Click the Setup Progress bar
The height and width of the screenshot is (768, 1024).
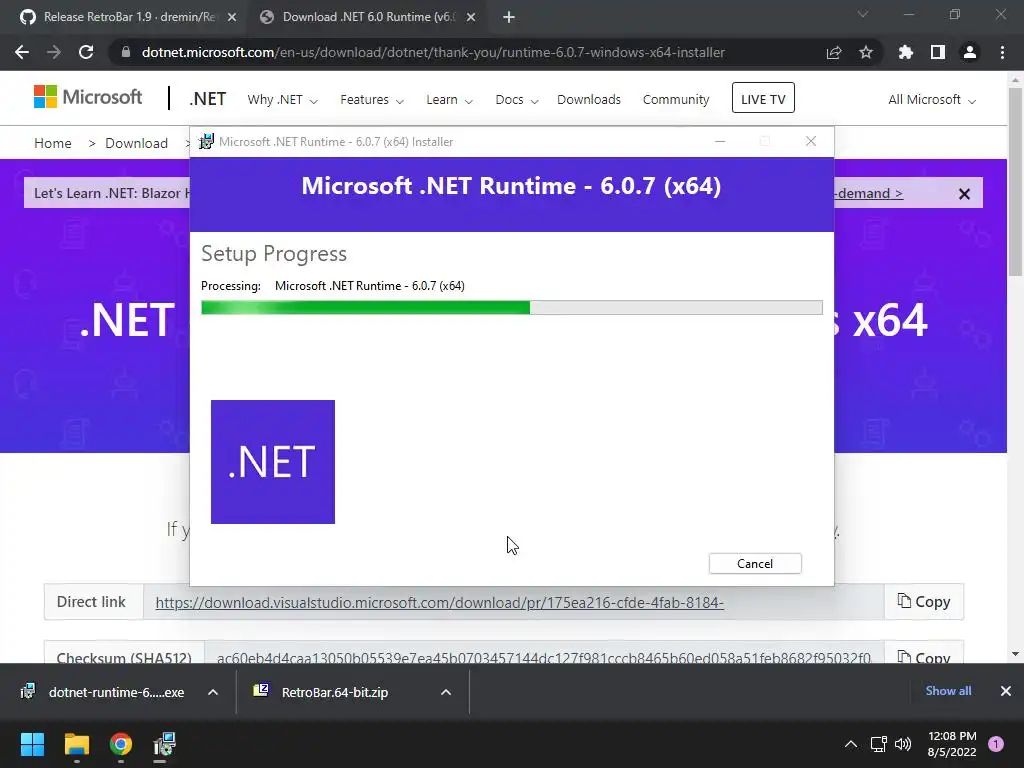512,308
